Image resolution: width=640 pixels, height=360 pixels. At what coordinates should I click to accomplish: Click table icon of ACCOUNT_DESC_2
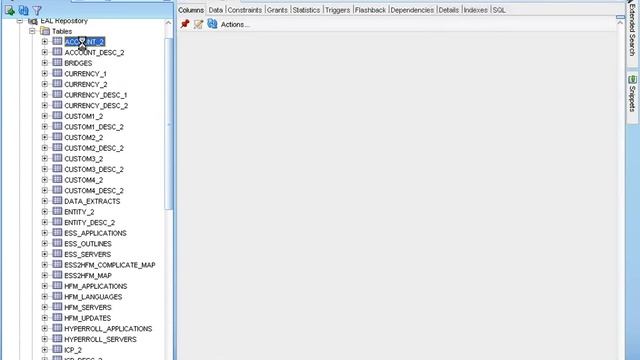click(x=58, y=52)
